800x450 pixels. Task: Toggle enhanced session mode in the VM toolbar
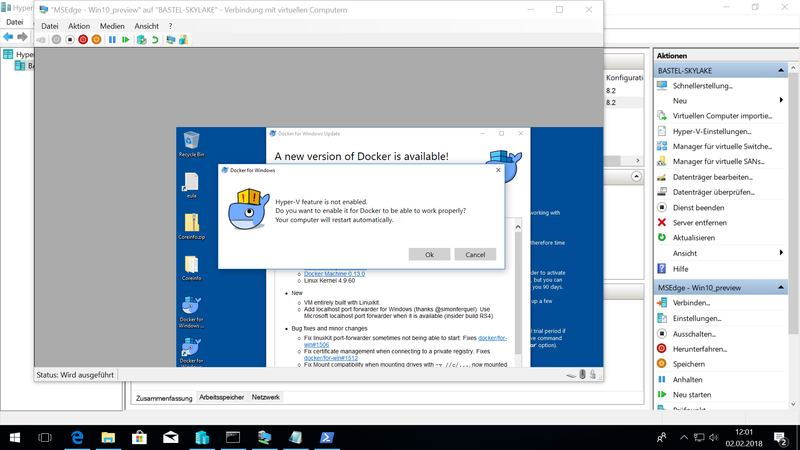(x=170, y=40)
